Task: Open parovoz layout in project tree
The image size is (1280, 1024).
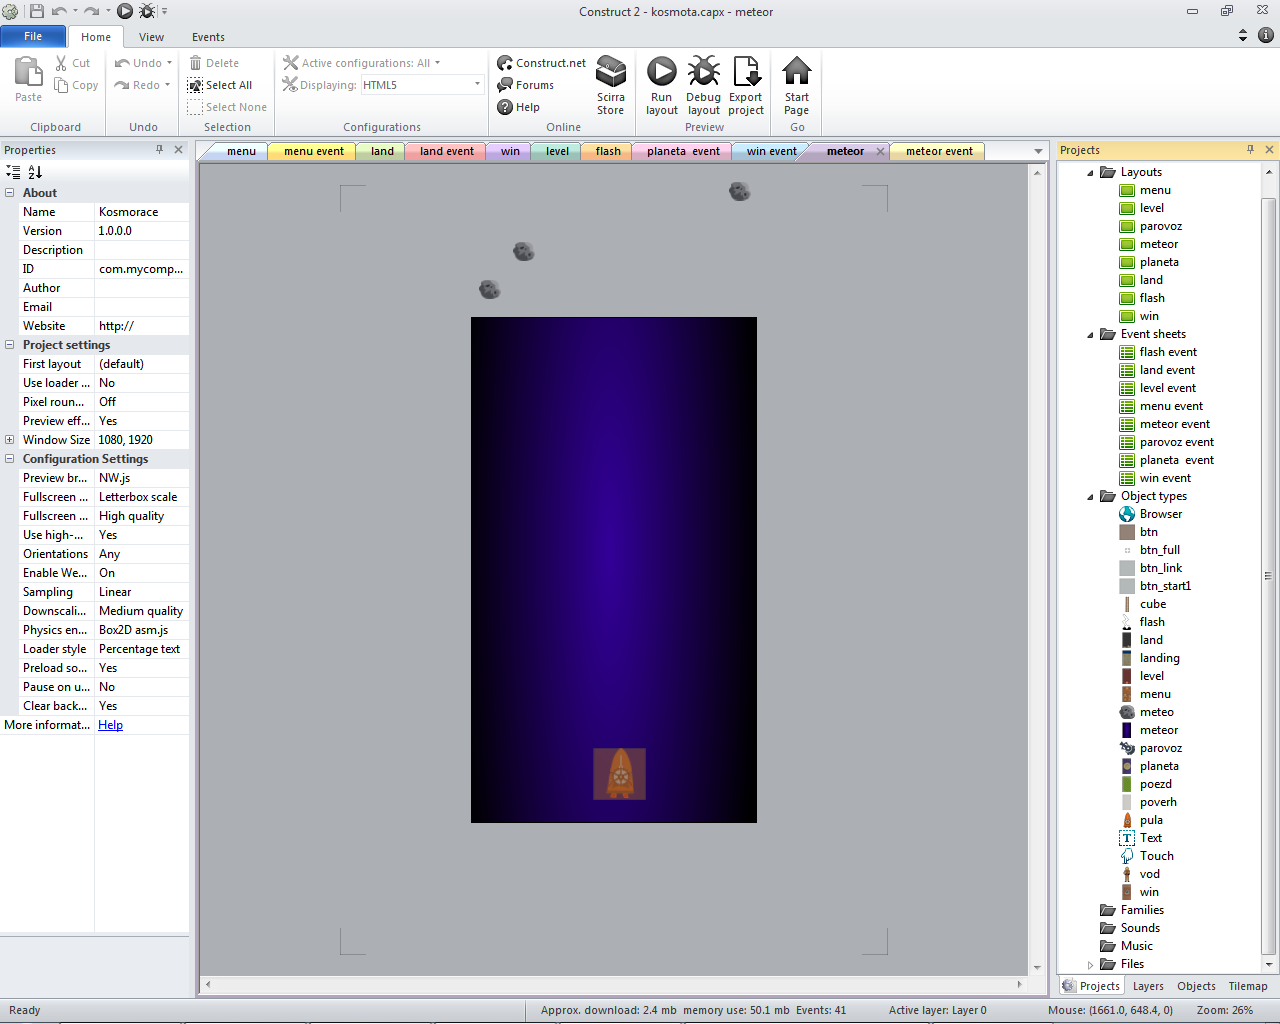Action: click(x=1160, y=226)
